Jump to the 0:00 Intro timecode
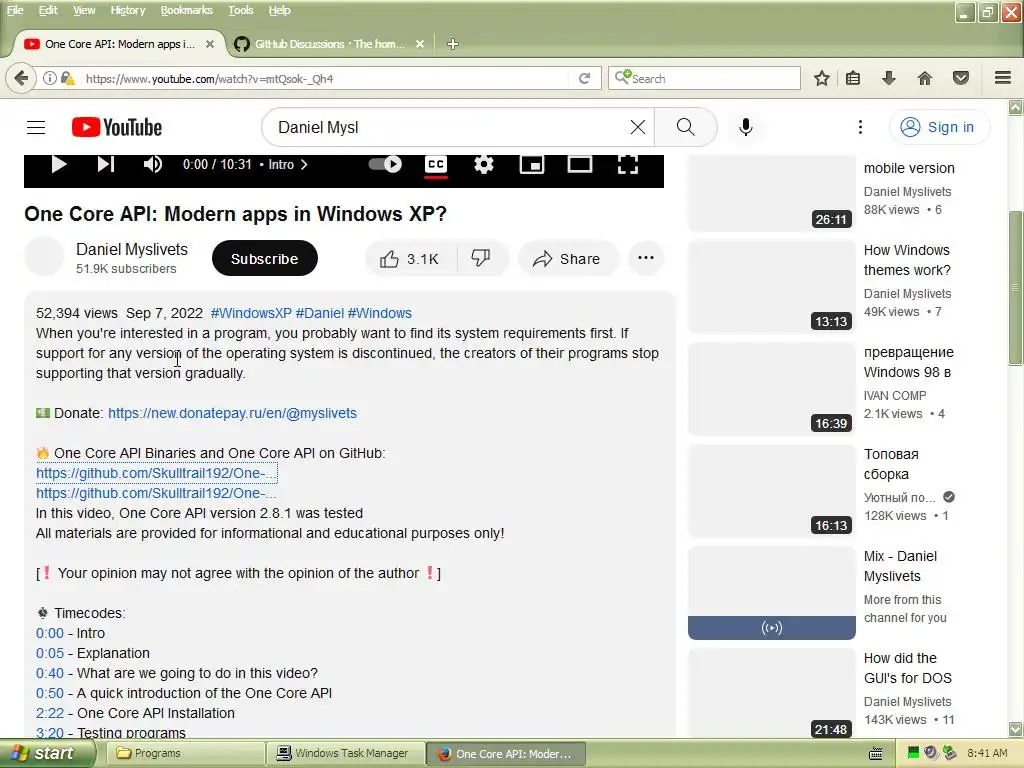 (x=50, y=633)
